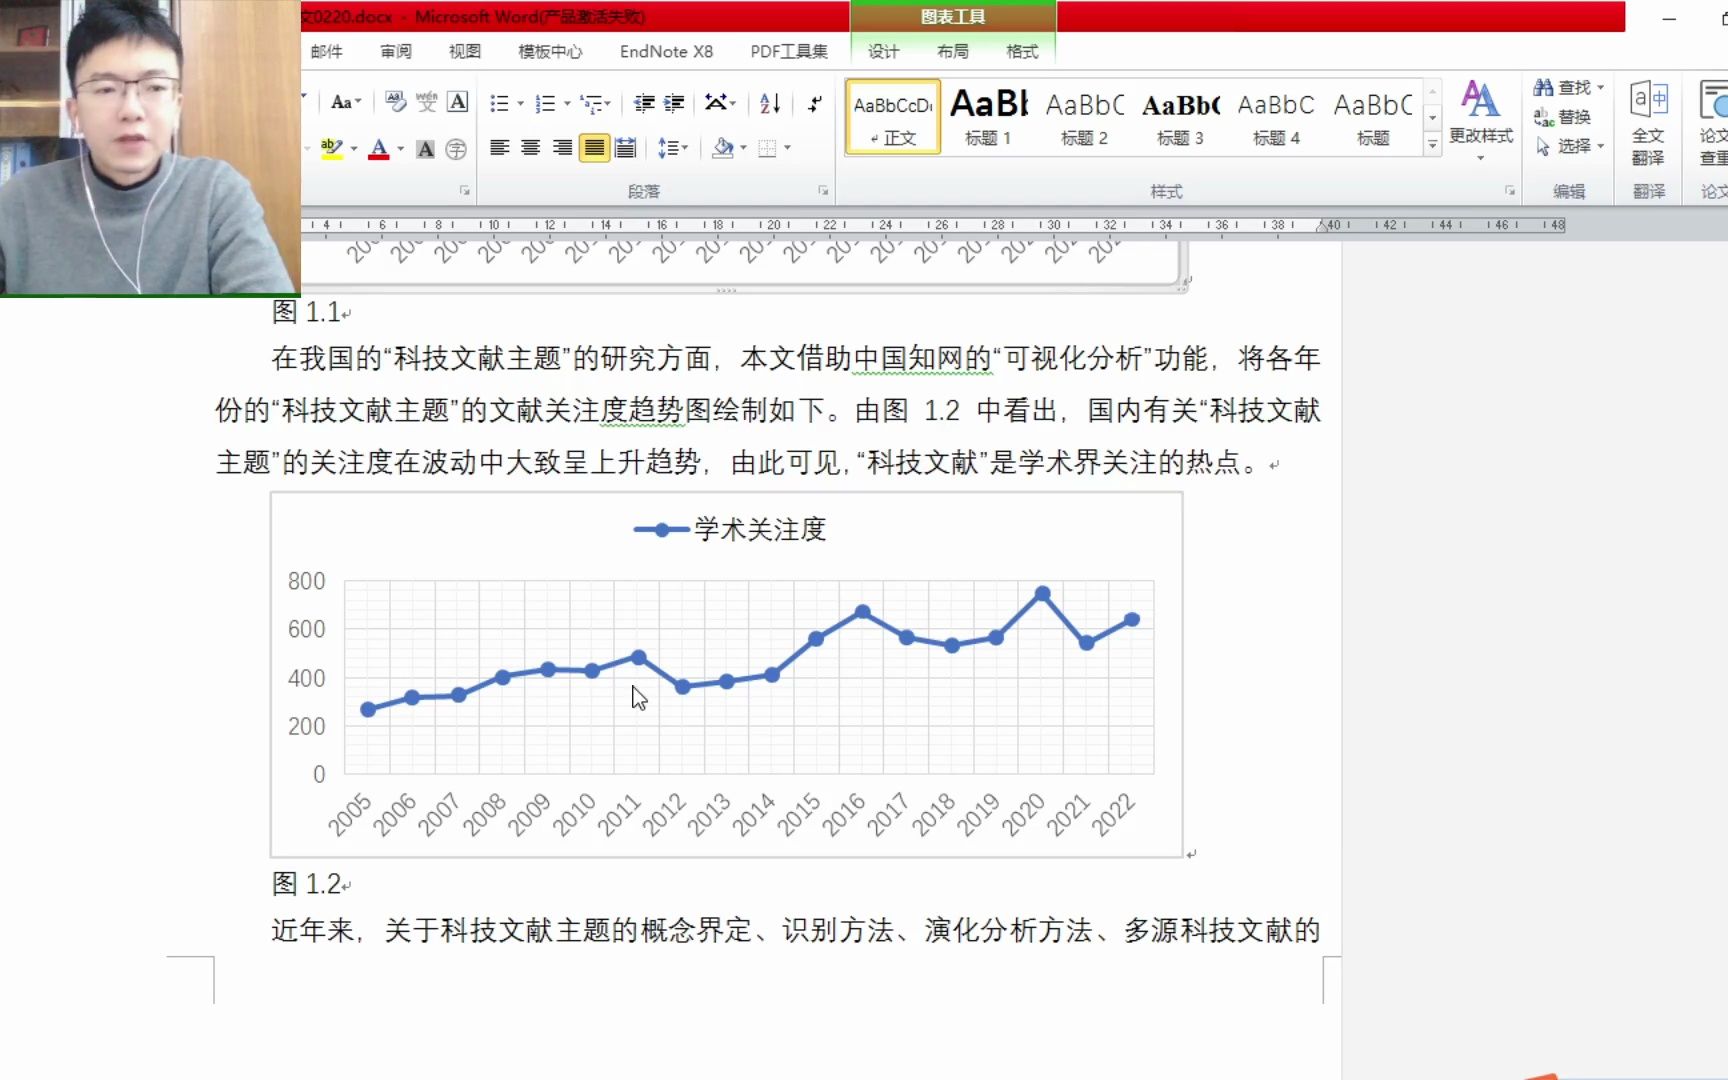The image size is (1728, 1080).
Task: Expand the styles gallery with More arrow
Action: [x=1432, y=145]
